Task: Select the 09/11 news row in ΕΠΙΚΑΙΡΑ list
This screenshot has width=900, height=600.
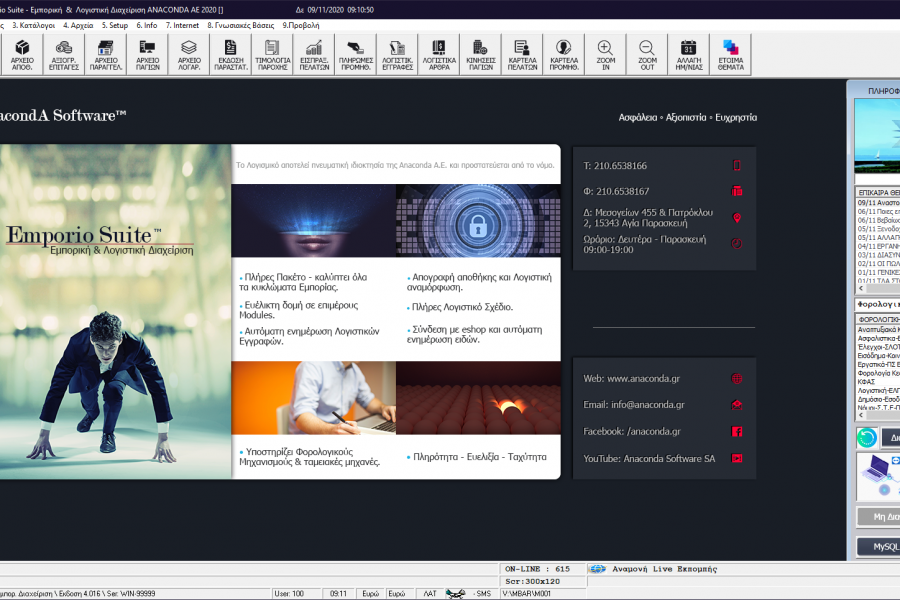Action: coord(878,203)
